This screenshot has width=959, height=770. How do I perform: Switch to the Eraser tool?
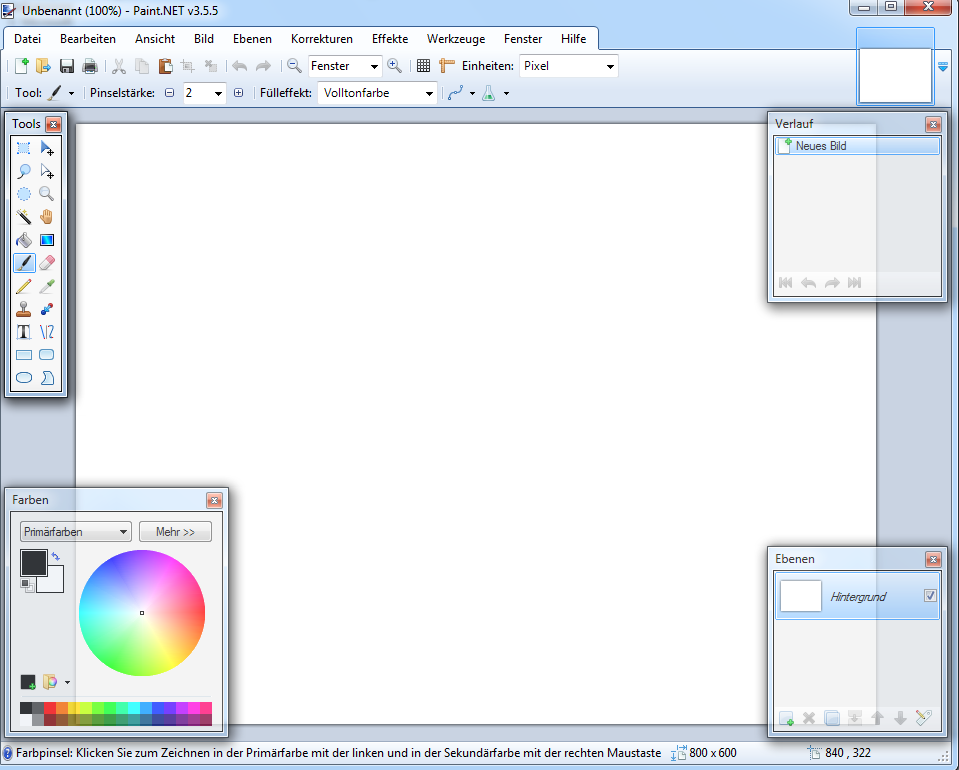[47, 263]
